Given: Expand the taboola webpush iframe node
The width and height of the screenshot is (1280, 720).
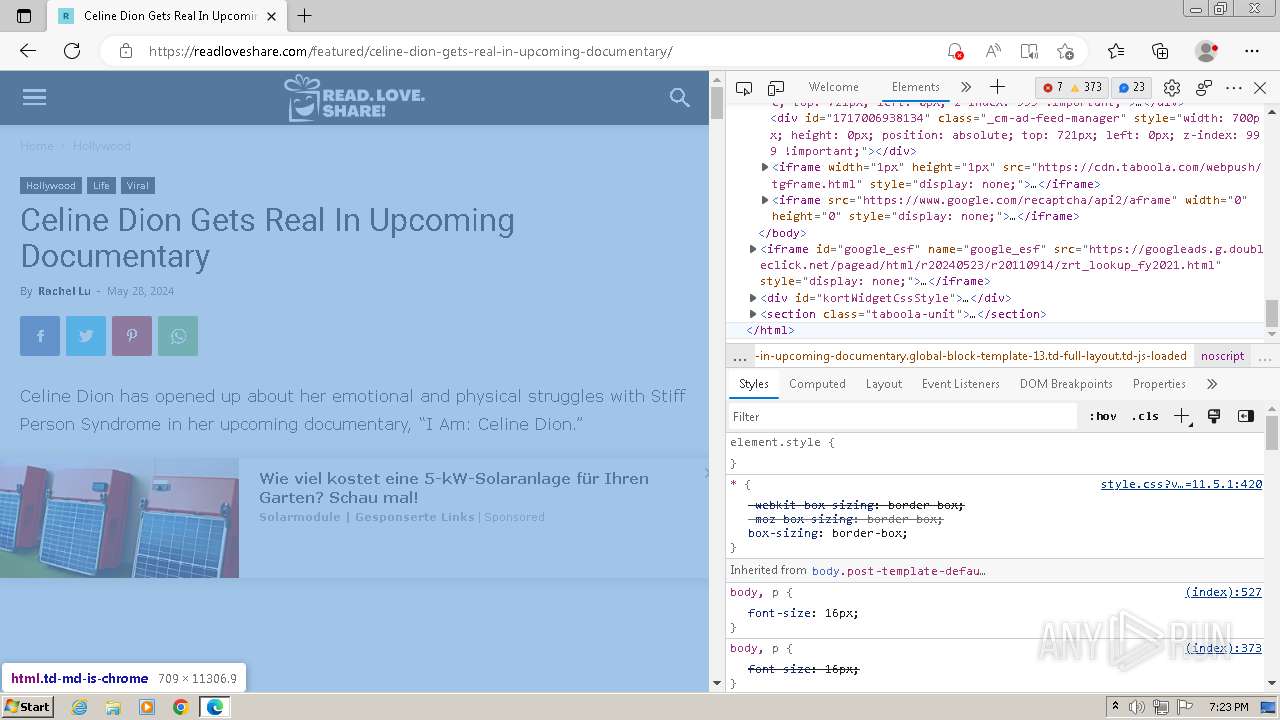Looking at the screenshot, I should (x=765, y=167).
